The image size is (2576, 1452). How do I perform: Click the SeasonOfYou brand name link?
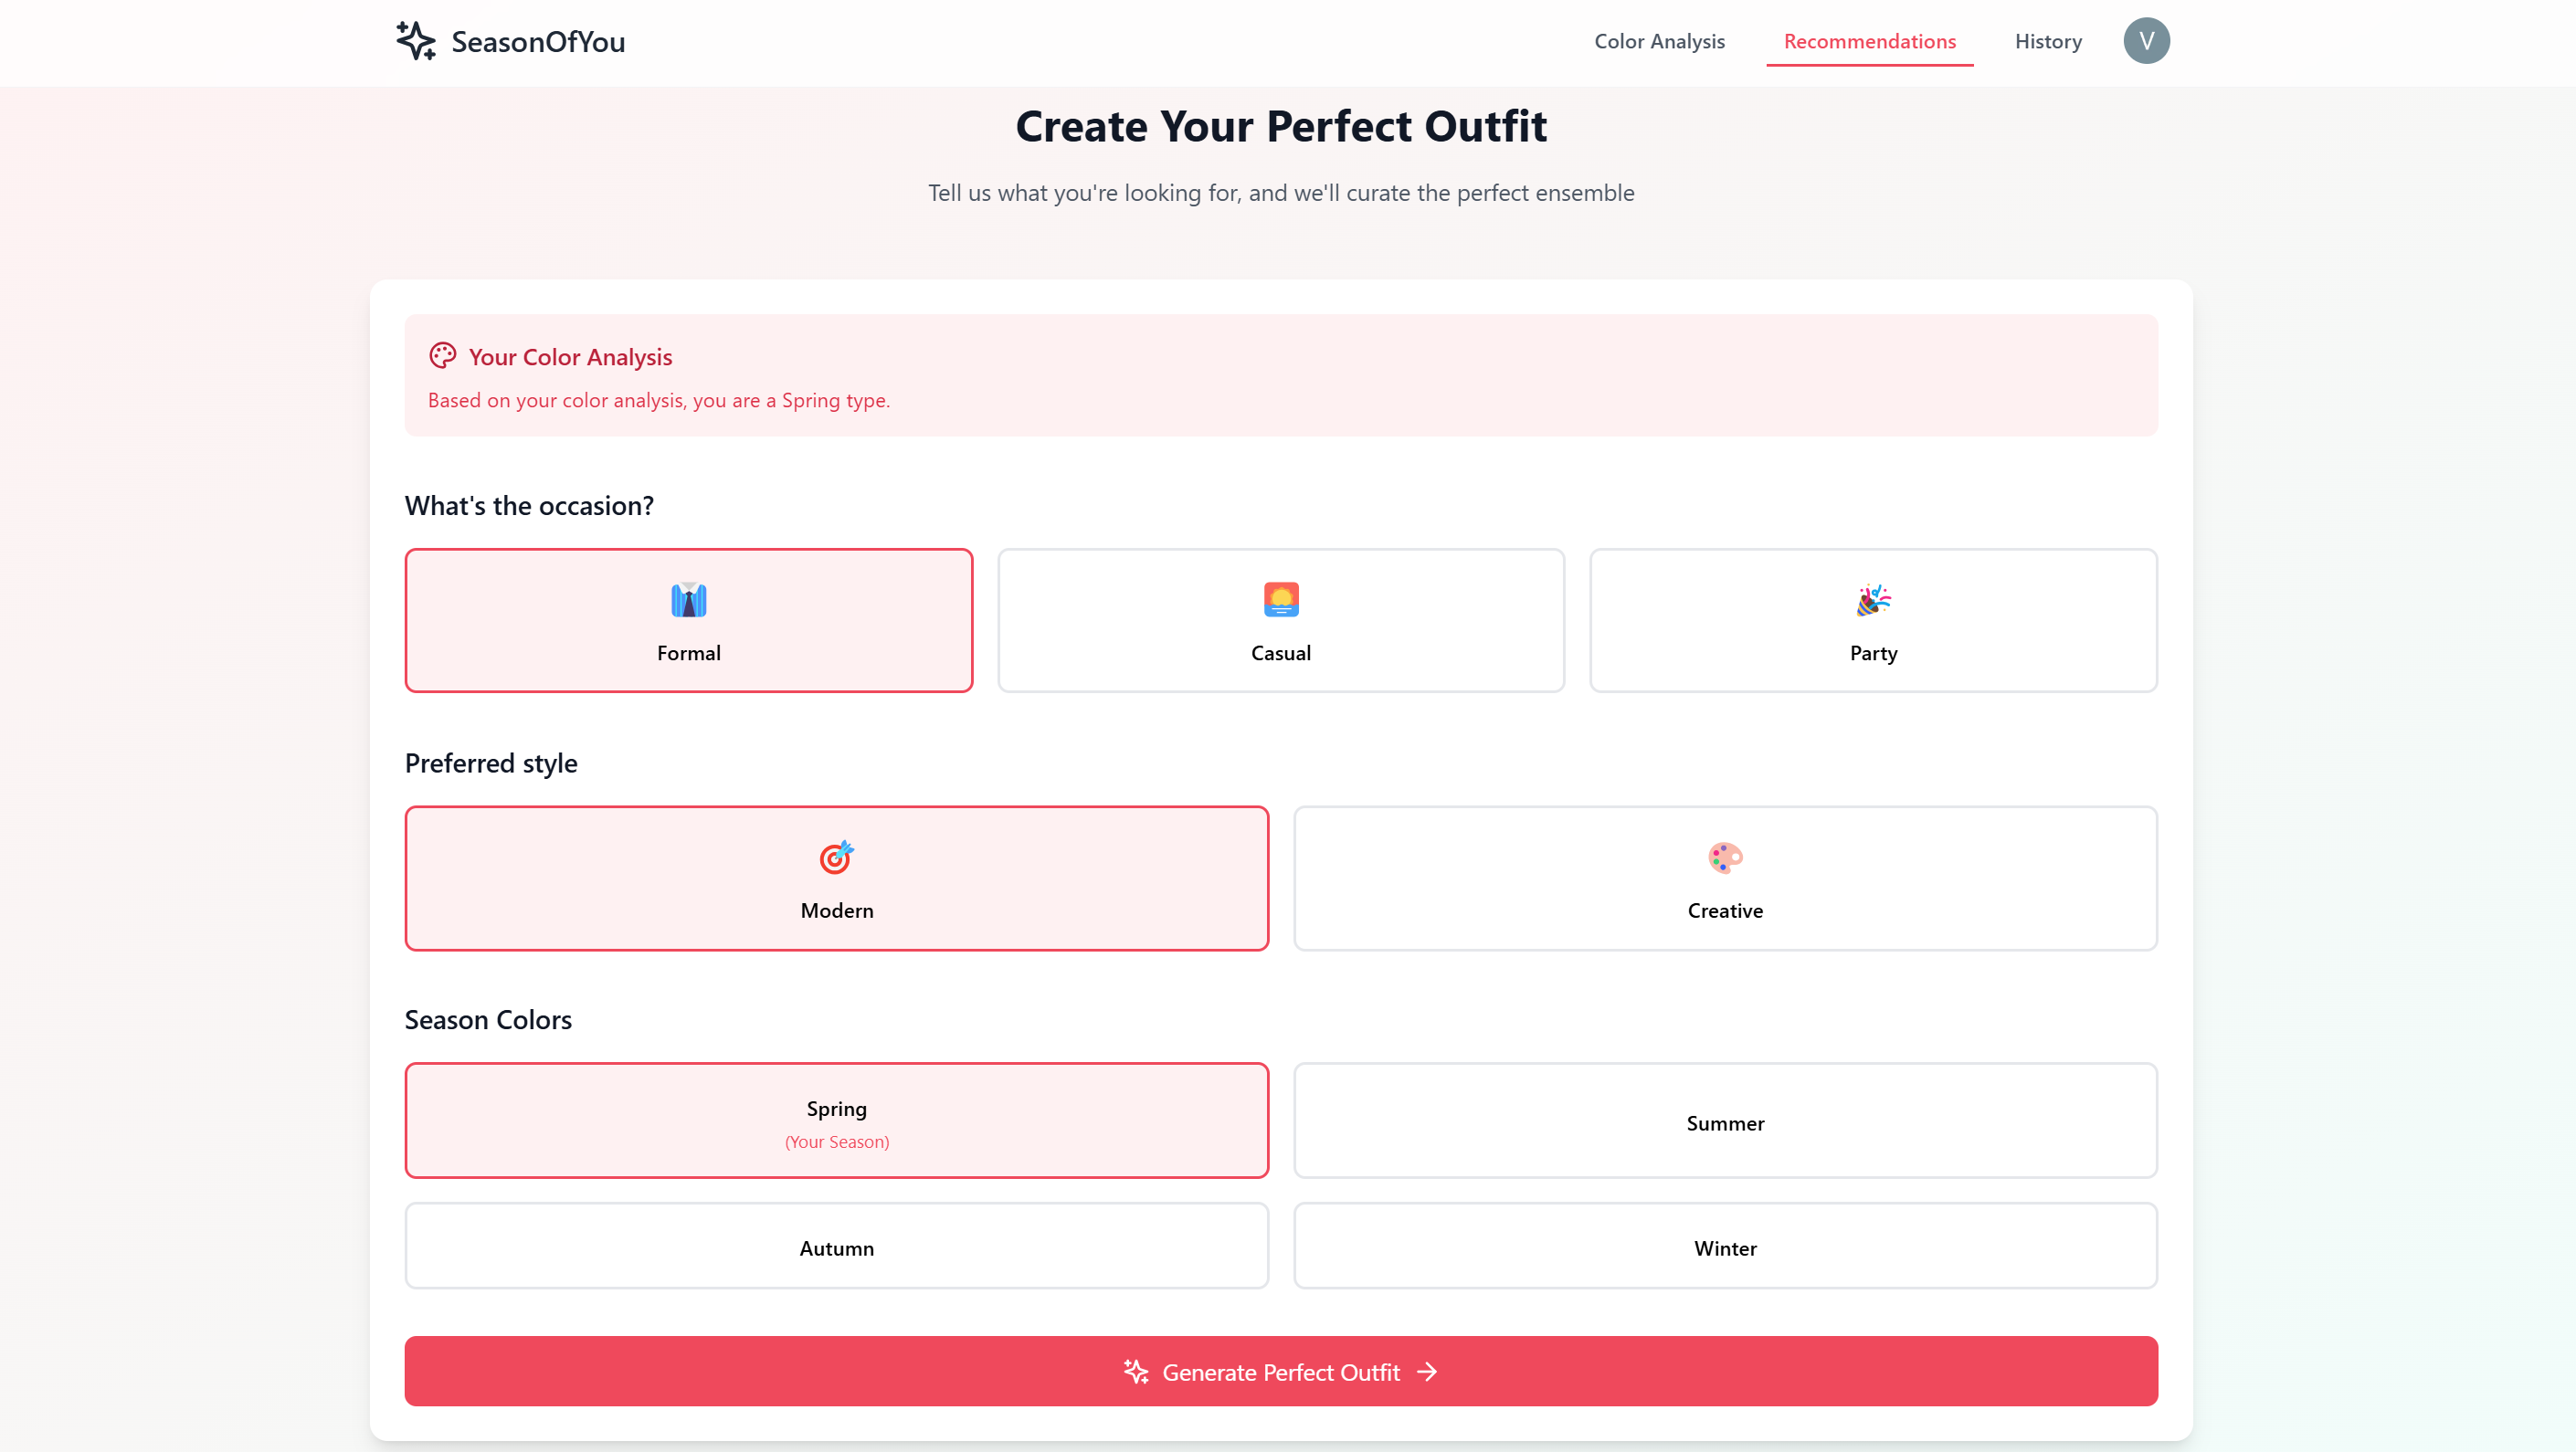coord(538,42)
